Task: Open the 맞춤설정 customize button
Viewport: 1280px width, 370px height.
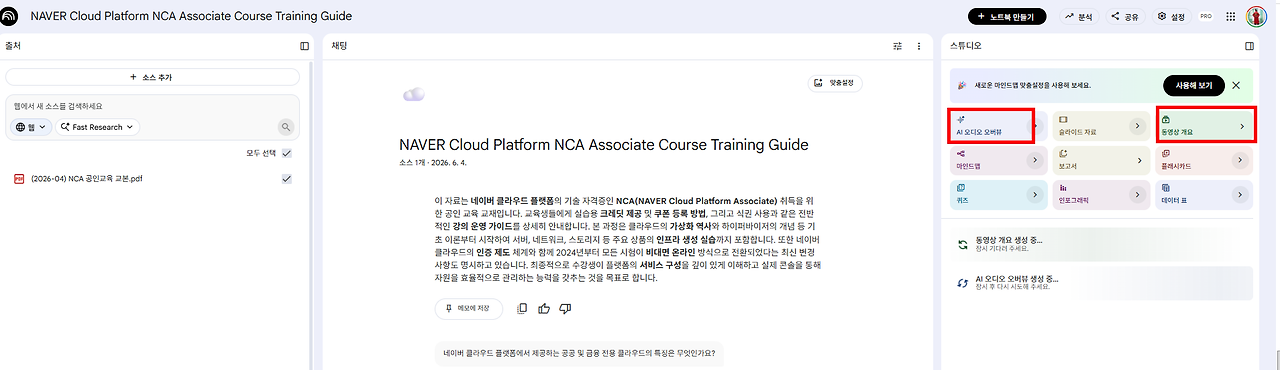Action: point(835,83)
